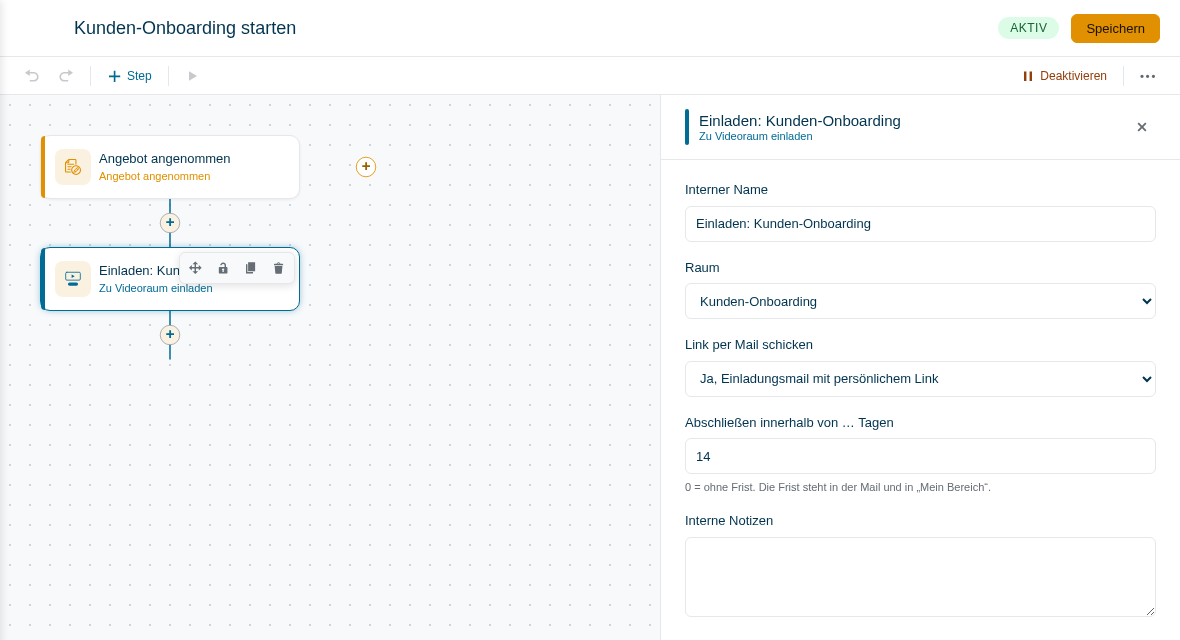Undo the last change
This screenshot has height=640, width=1180.
tap(32, 76)
